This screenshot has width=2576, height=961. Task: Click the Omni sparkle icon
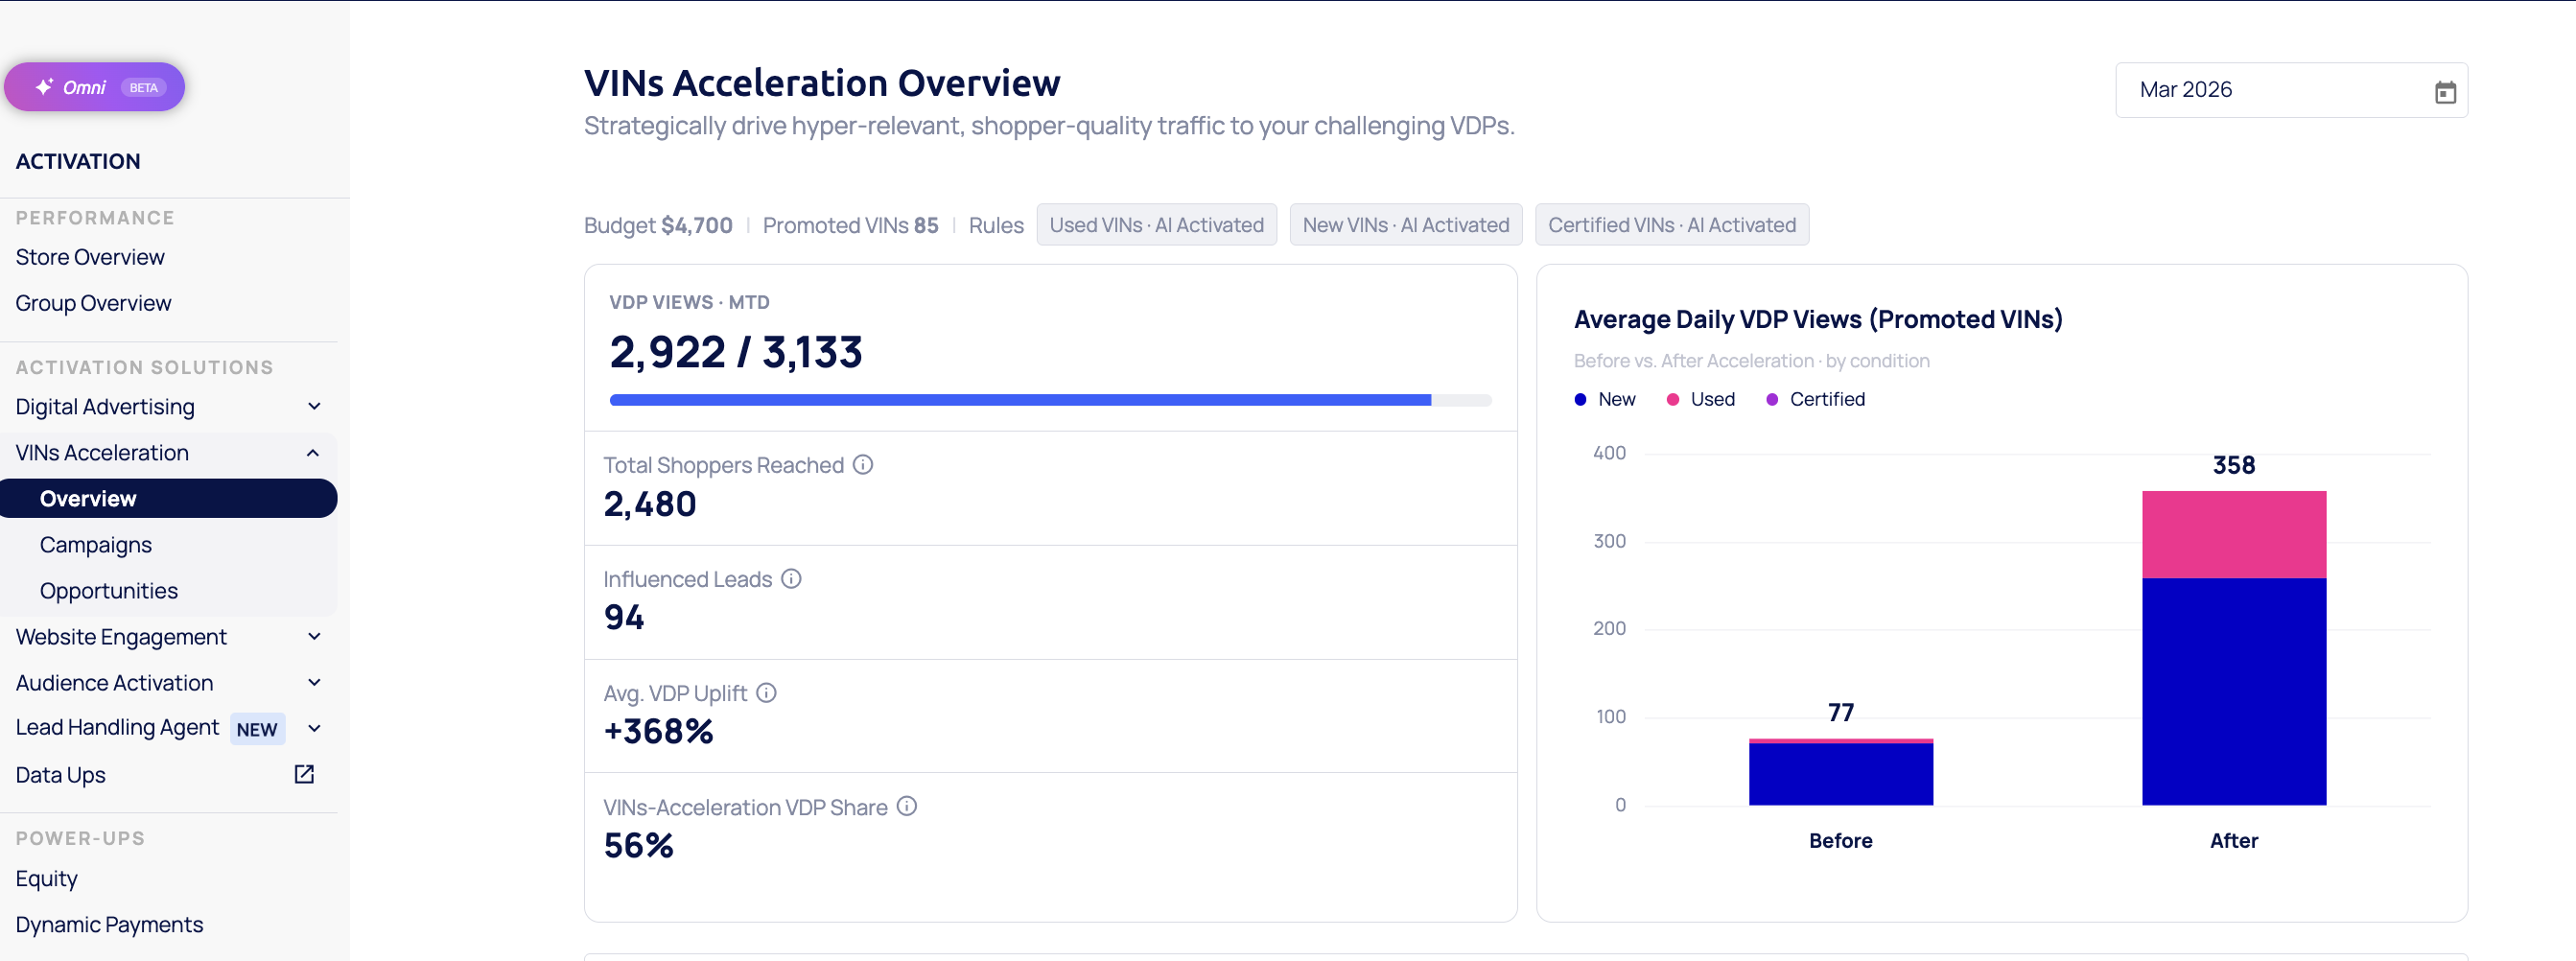click(44, 87)
